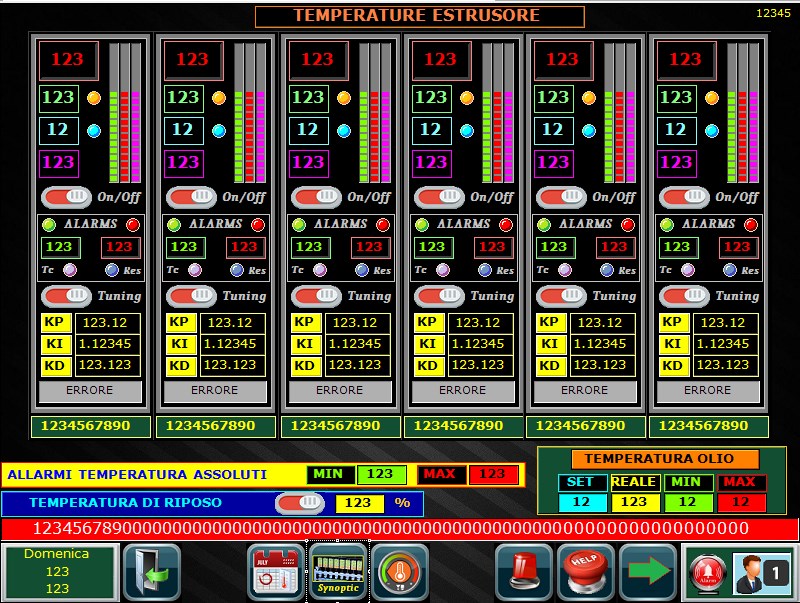Open the July calendar scheduler icon
800x603 pixels.
[x=276, y=572]
